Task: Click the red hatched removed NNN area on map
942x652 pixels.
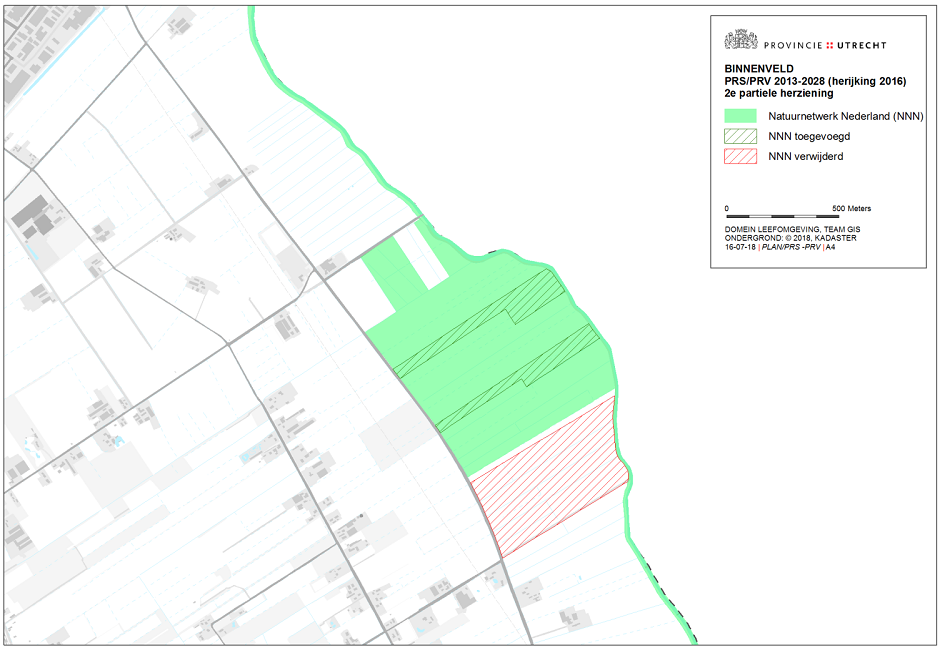Action: 552,478
